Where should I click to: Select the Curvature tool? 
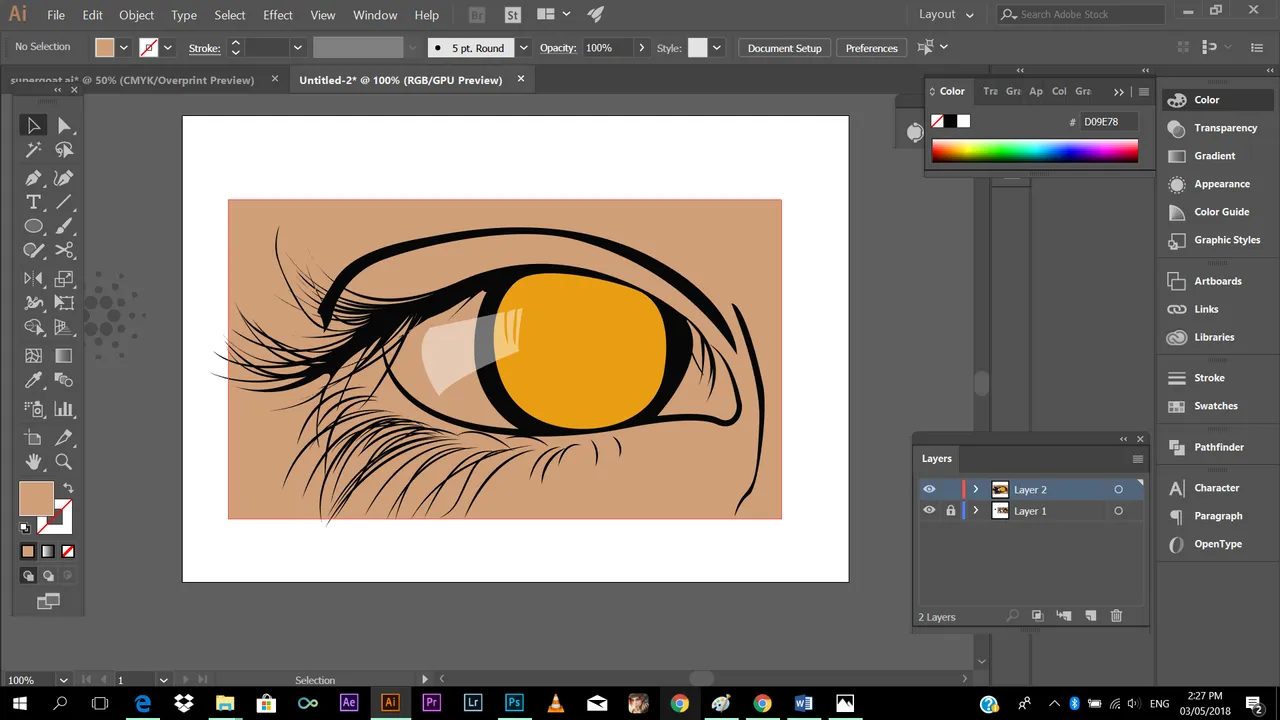click(64, 178)
